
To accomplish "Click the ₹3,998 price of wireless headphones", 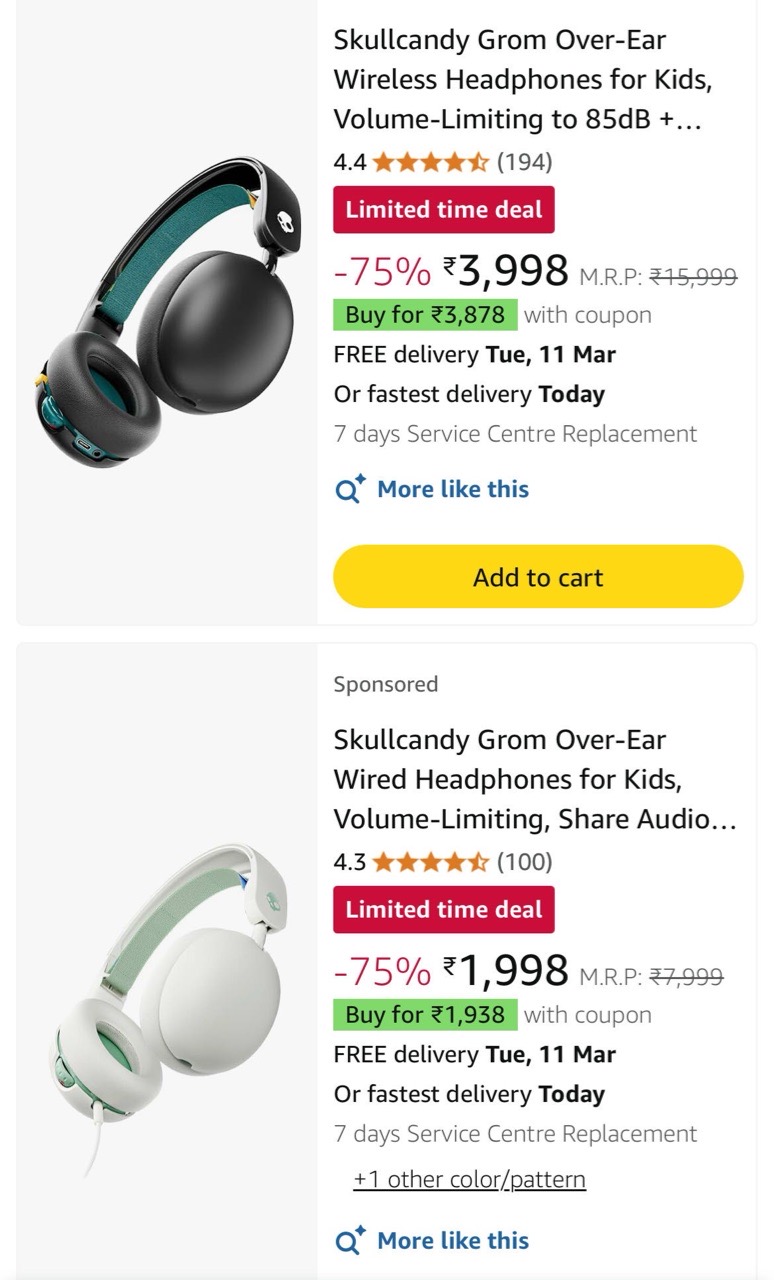I will [x=506, y=269].
